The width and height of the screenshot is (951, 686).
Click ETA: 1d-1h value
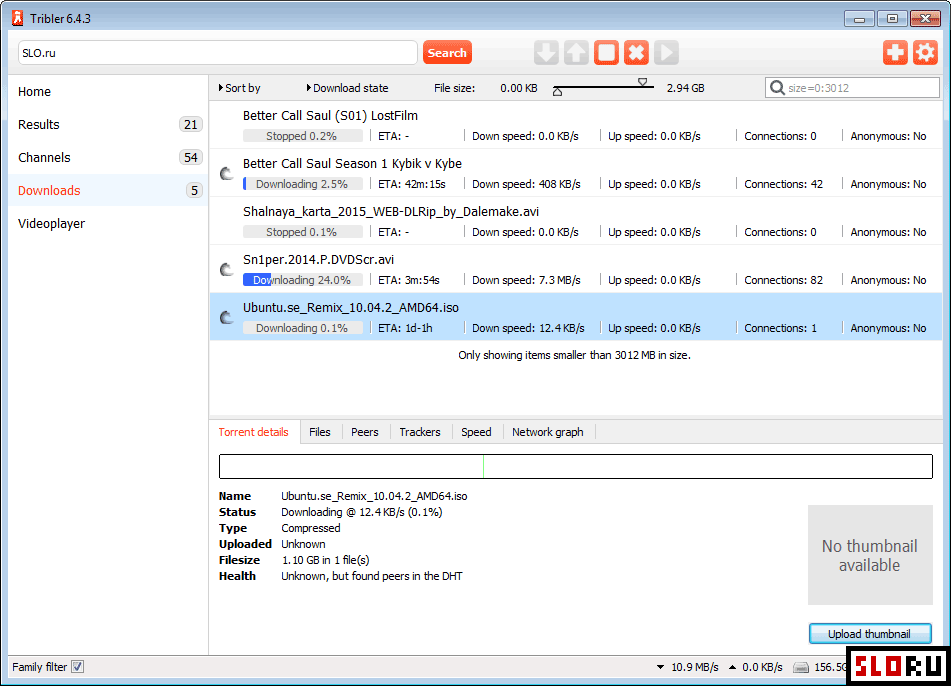click(x=405, y=328)
